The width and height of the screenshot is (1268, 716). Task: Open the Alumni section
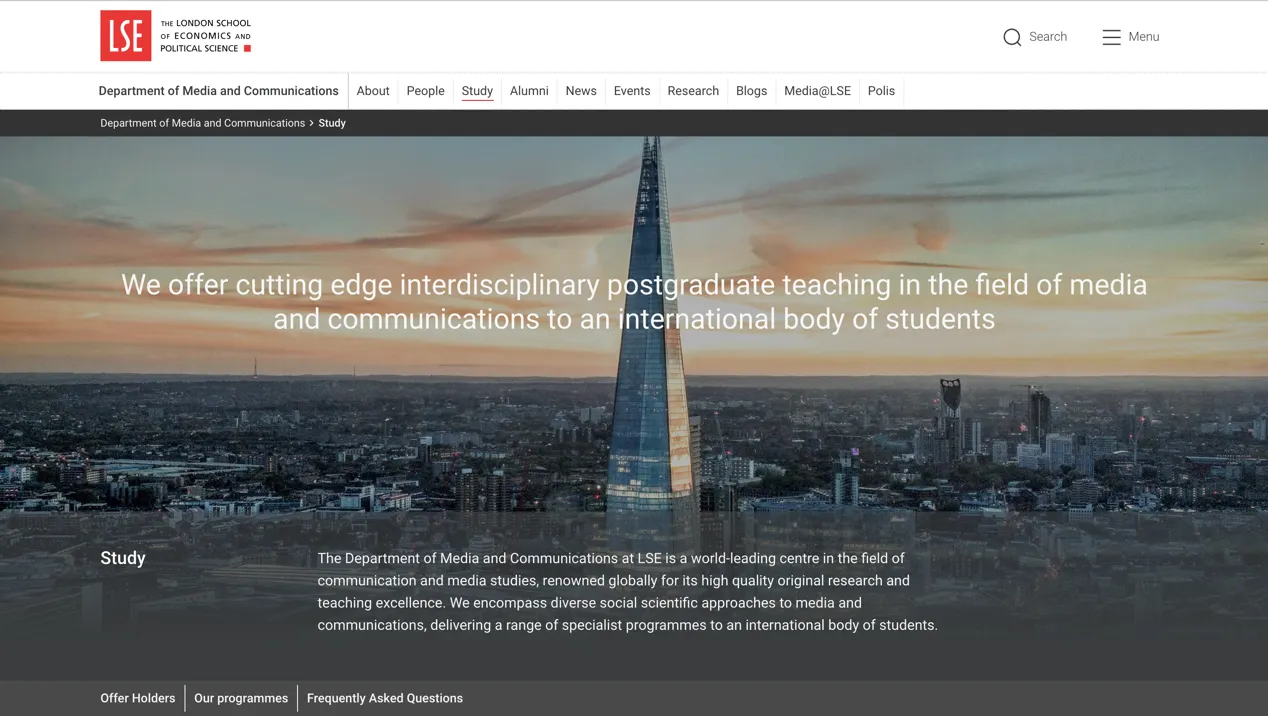click(529, 91)
